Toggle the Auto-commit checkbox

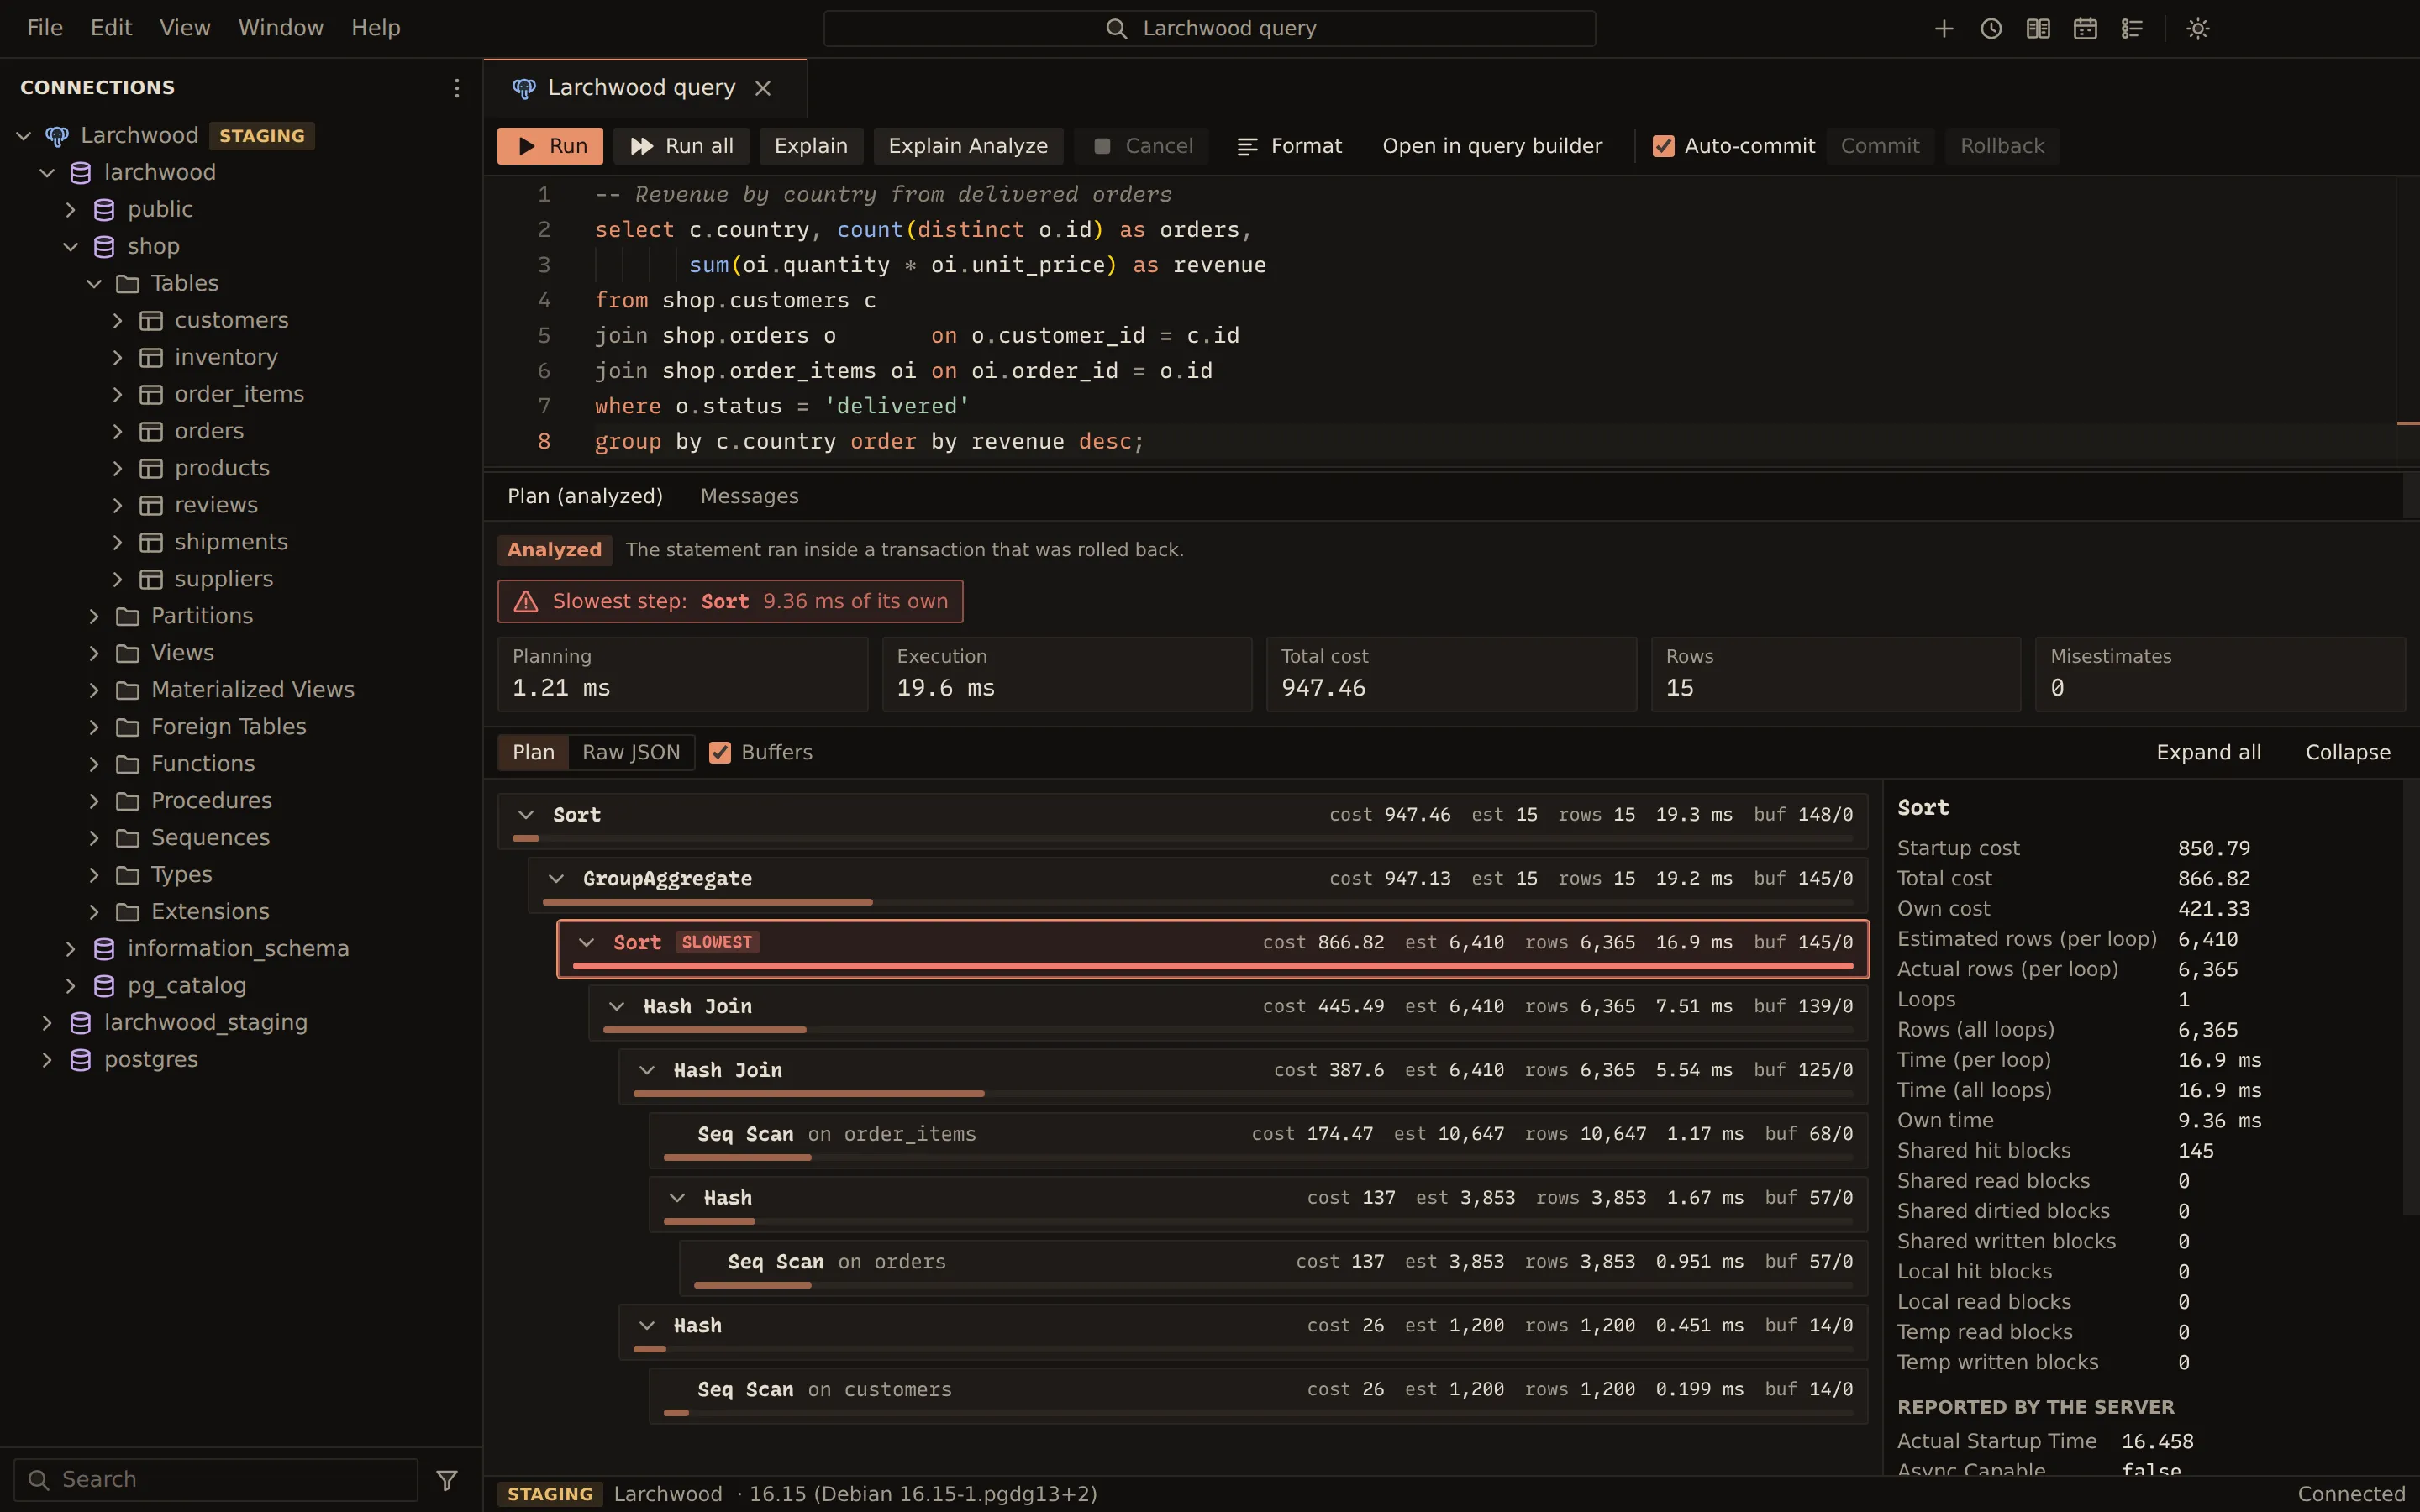1663,146
